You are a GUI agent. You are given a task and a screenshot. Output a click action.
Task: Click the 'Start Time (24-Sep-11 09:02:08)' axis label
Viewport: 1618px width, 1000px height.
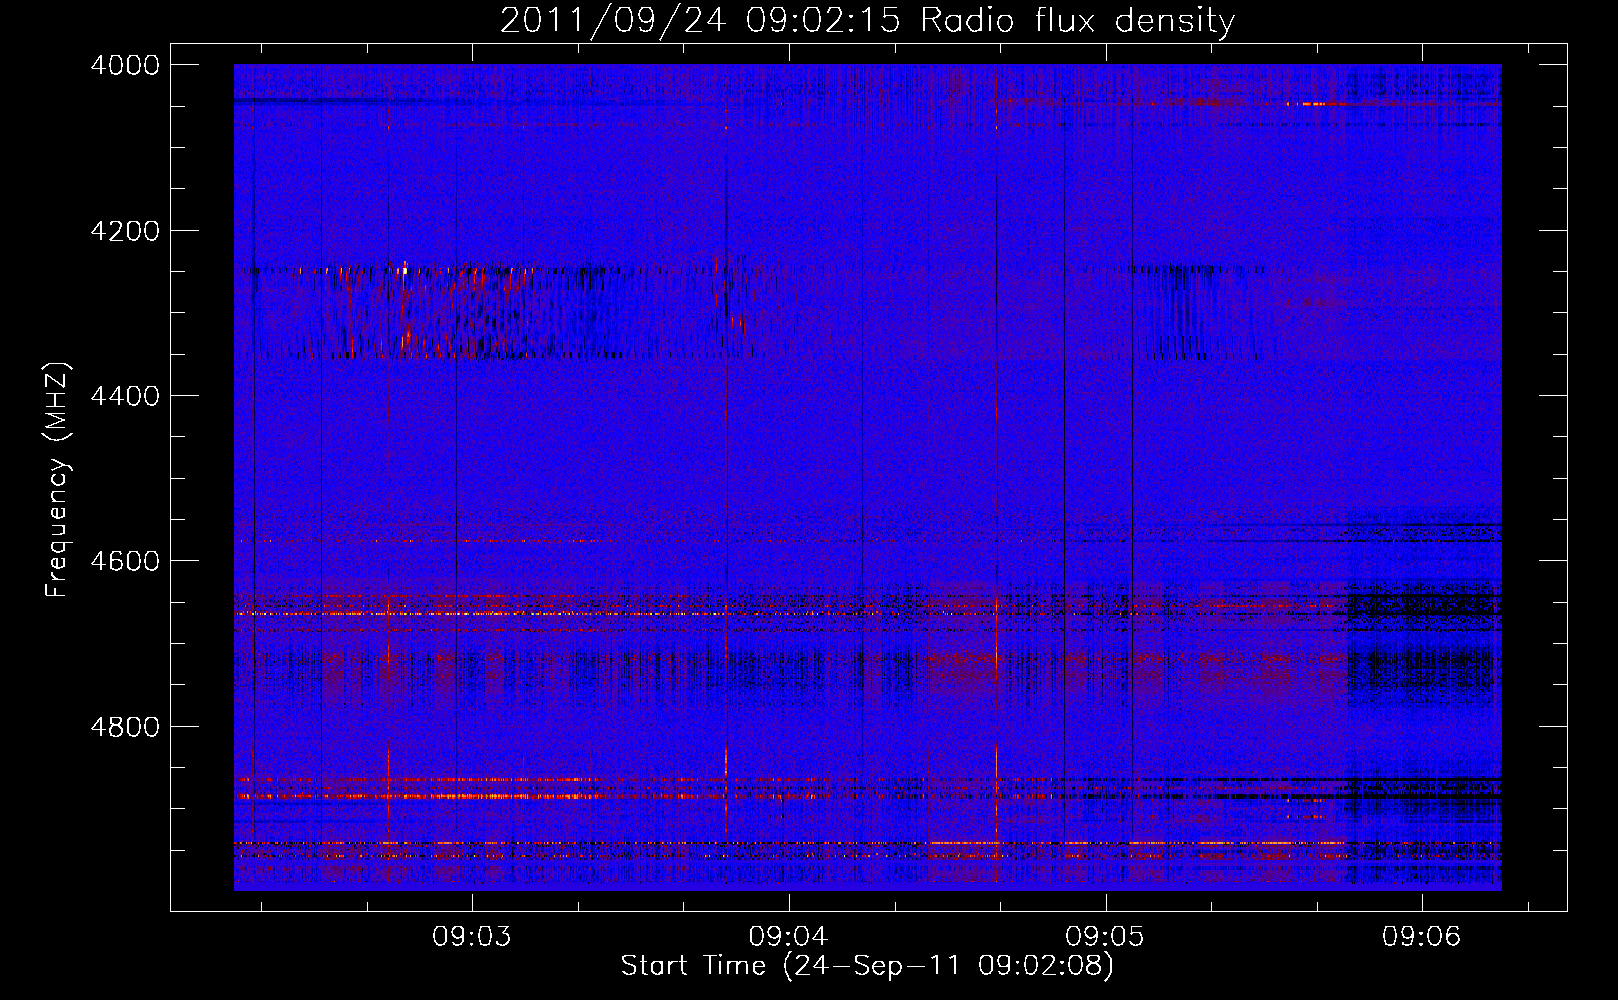(867, 966)
